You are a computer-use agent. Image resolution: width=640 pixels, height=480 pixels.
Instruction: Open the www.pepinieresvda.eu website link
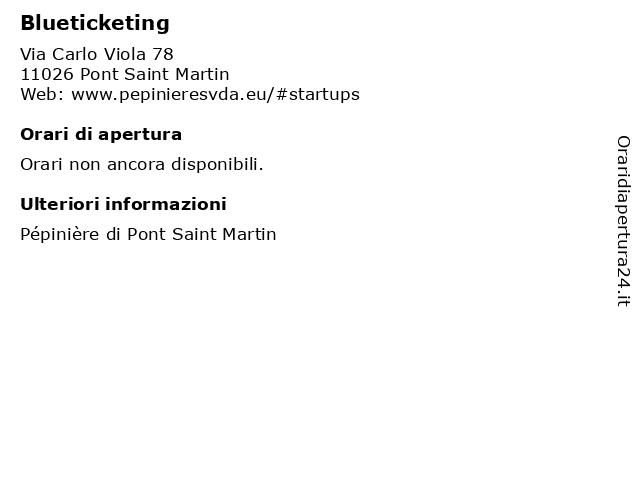pos(216,95)
